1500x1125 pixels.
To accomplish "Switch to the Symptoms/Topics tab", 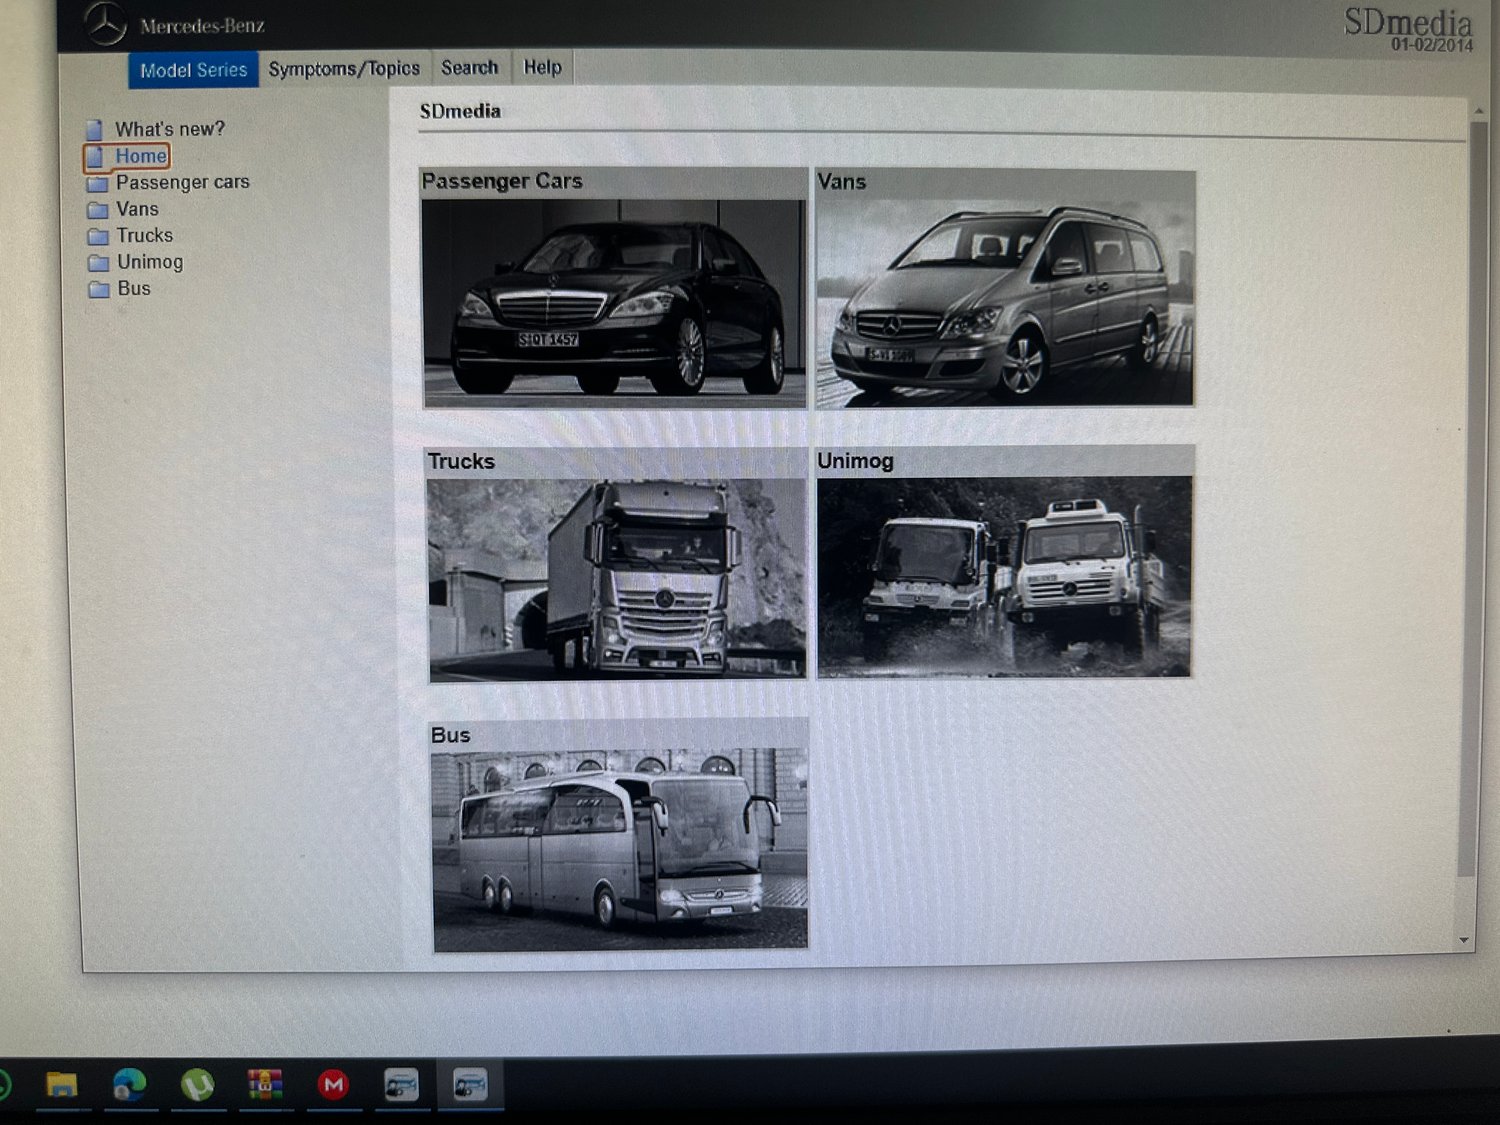I will 344,69.
